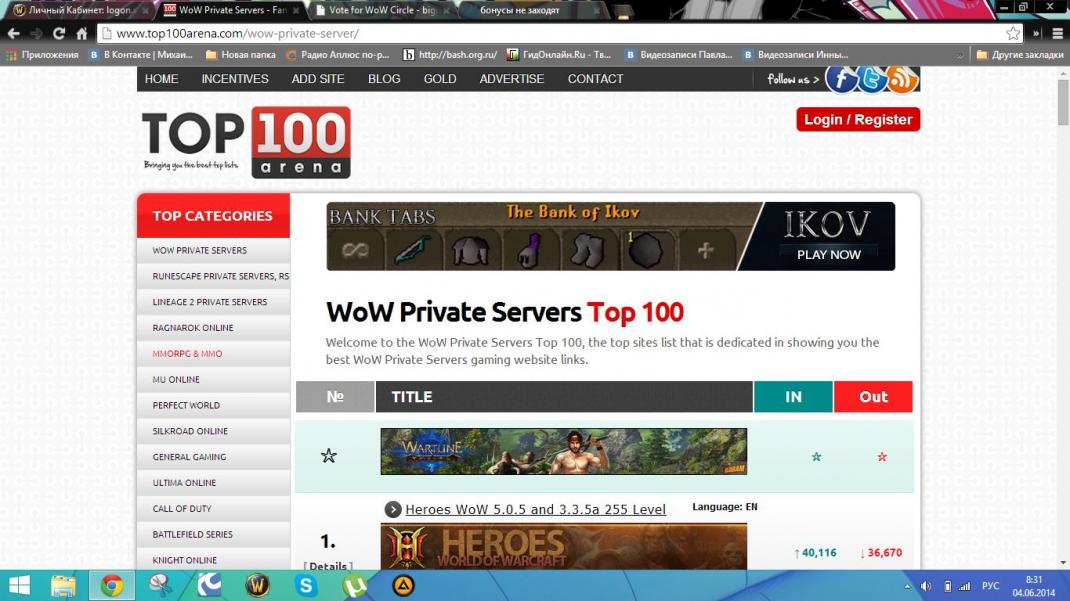The image size is (1070, 601).
Task: Open the Heroes WoW 5.0.5 link
Action: 535,510
